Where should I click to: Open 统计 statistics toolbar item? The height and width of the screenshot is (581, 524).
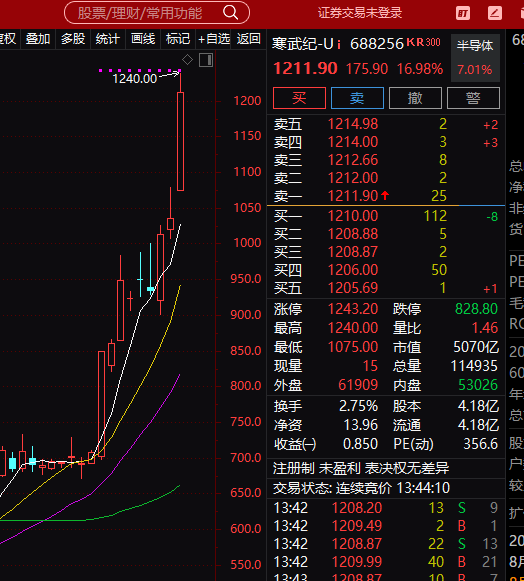tap(108, 39)
